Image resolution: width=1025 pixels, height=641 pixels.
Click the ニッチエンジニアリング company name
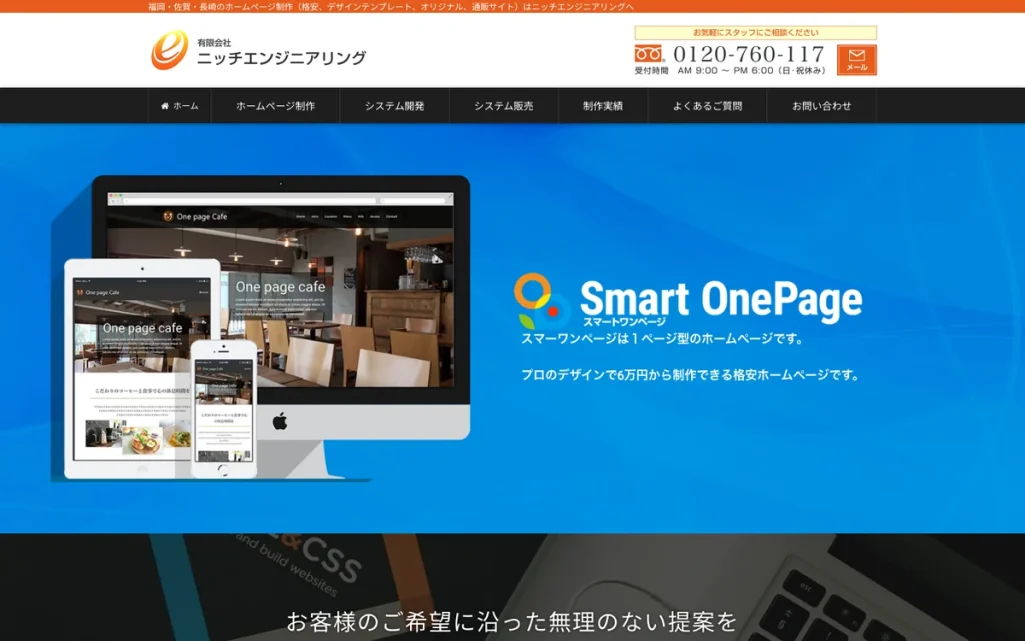[x=282, y=58]
